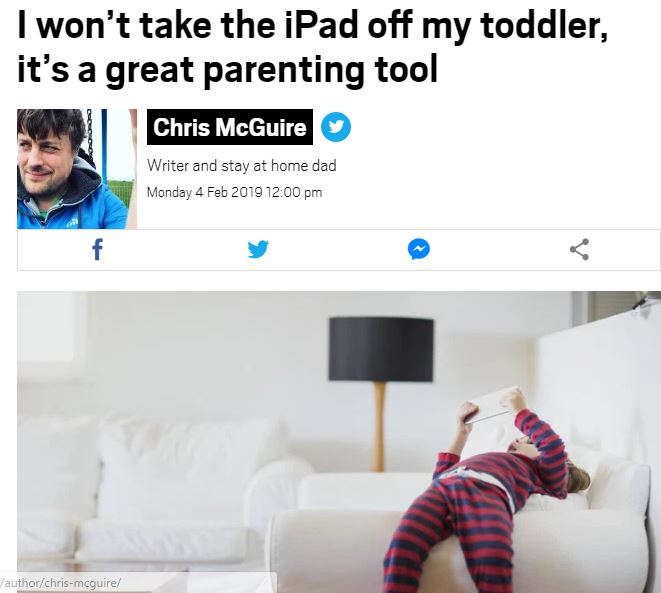Click the black lampshade in the photo

pyautogui.click(x=381, y=349)
